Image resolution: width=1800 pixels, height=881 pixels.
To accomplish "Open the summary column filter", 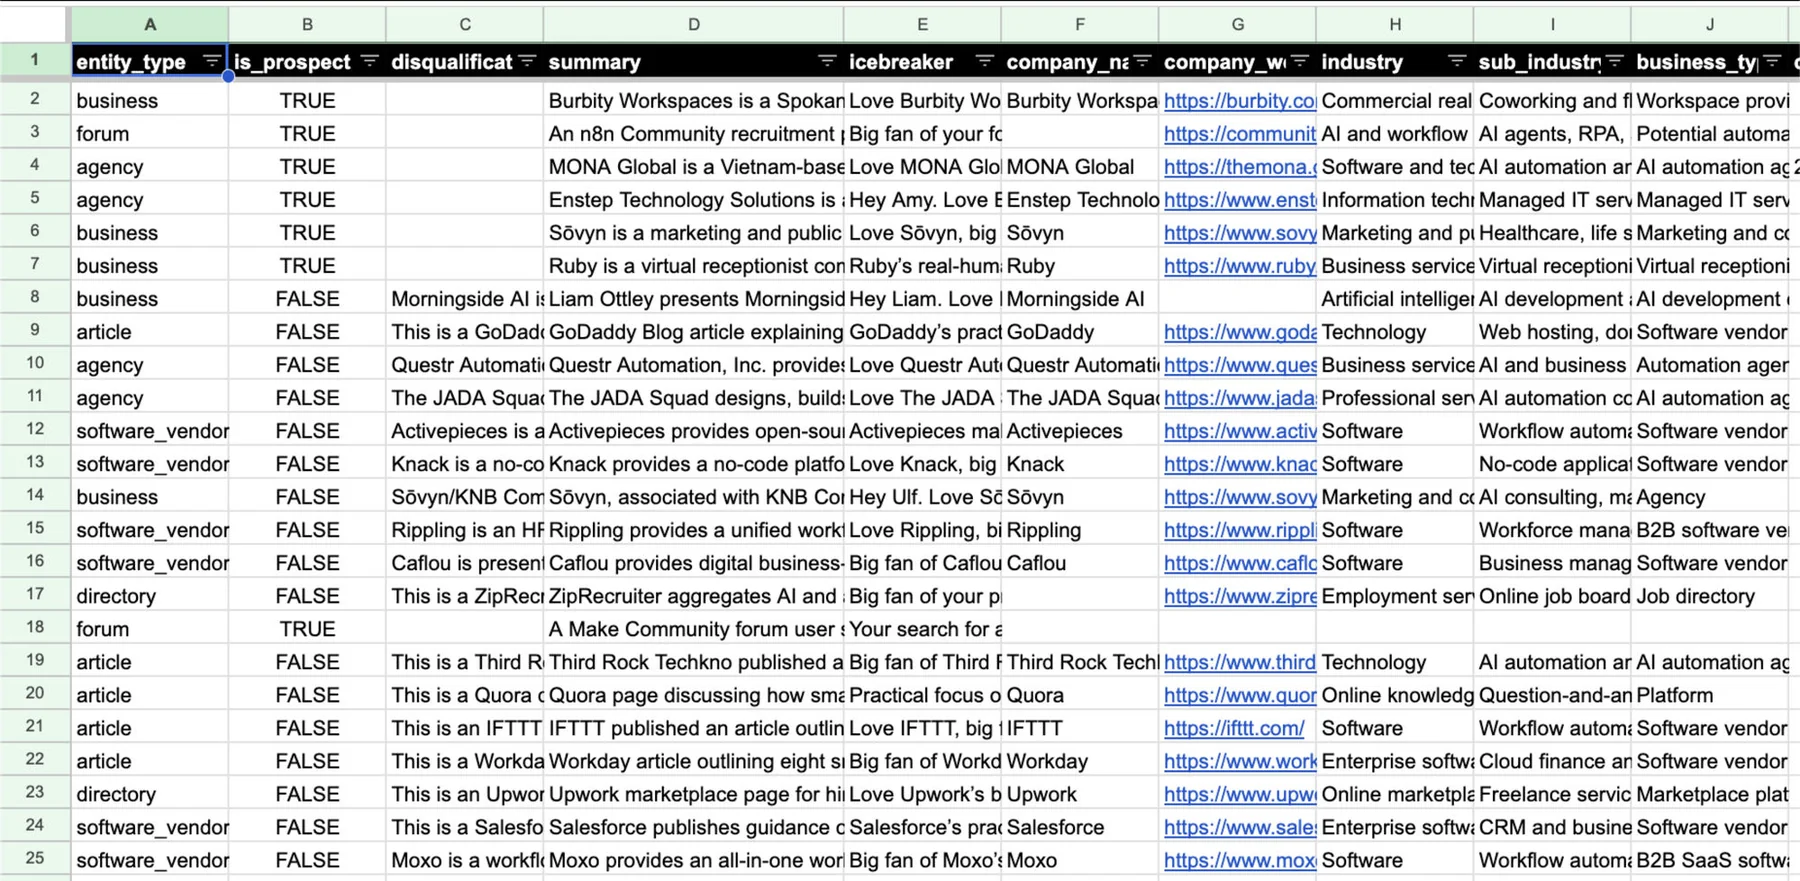I will [827, 61].
